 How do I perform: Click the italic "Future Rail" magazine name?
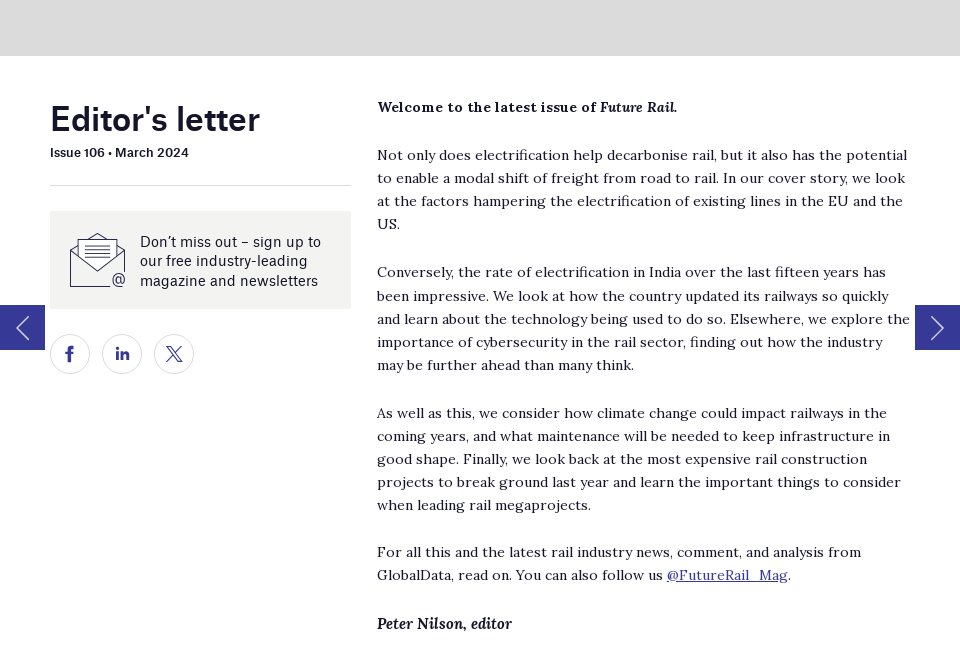click(x=637, y=107)
